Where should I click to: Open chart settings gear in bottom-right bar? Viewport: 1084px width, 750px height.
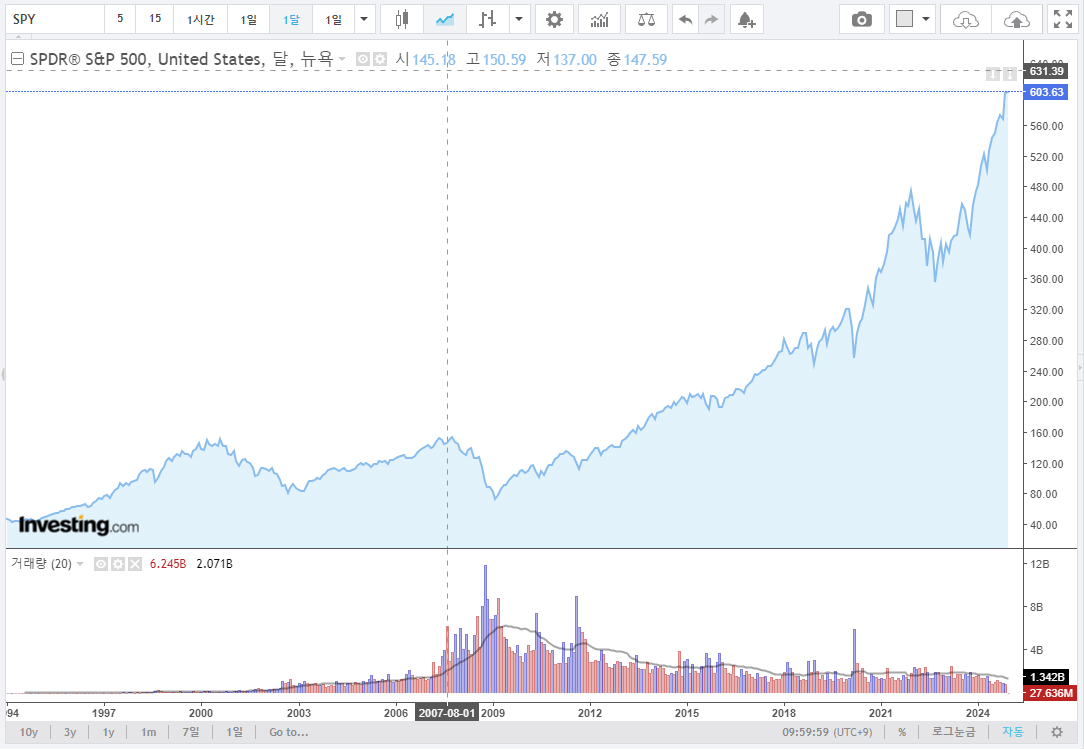click(1057, 732)
